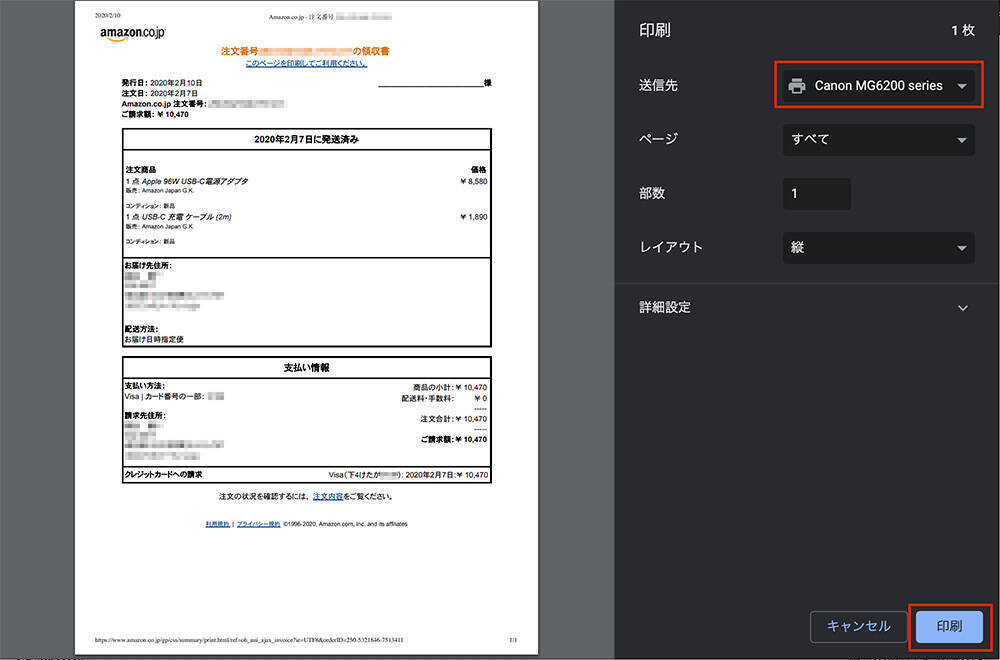Click the amazon.co.jp logo in preview
Viewport: 1000px width, 660px height.
132,32
